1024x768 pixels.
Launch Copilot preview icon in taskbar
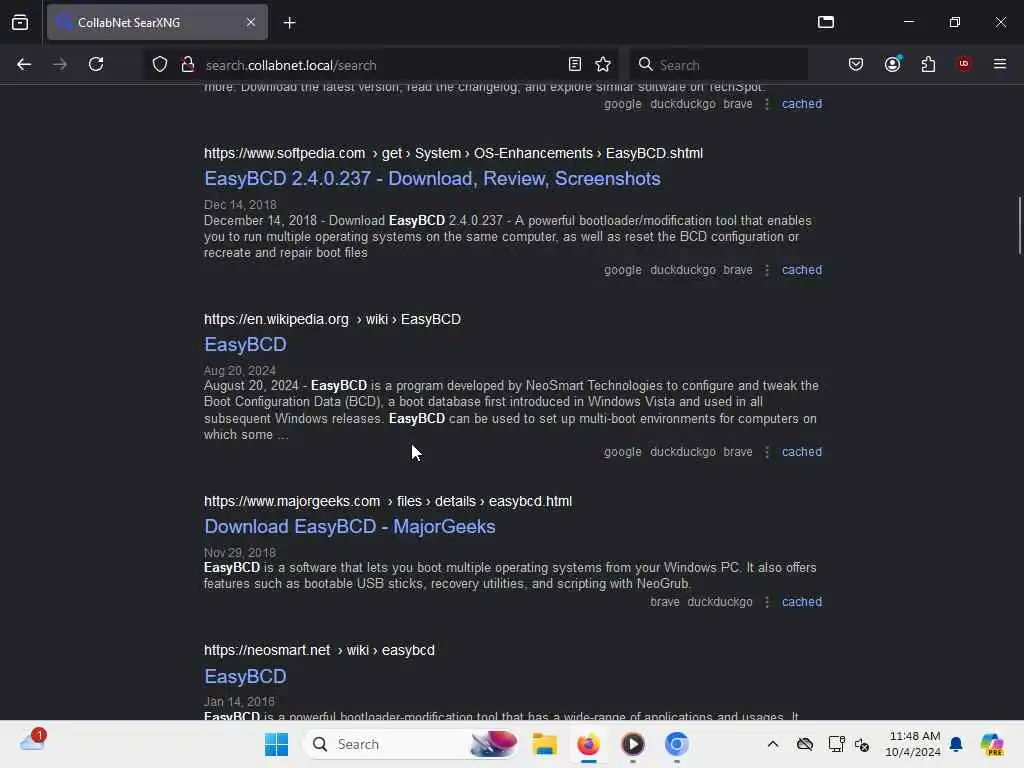[992, 744]
